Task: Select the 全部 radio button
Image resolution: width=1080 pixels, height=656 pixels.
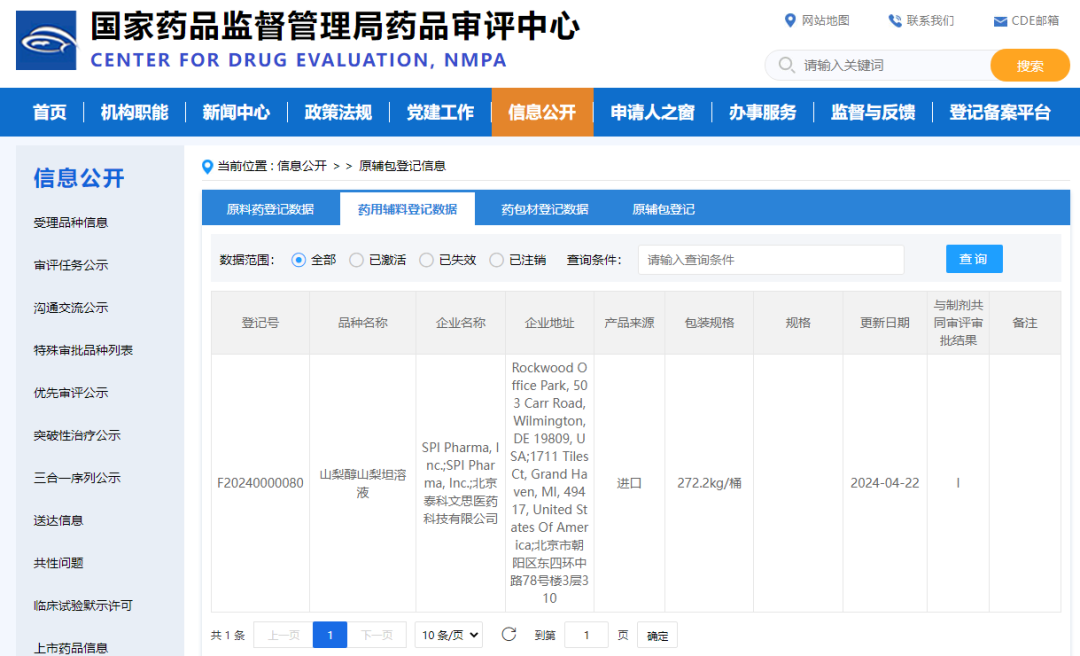Action: (x=298, y=260)
